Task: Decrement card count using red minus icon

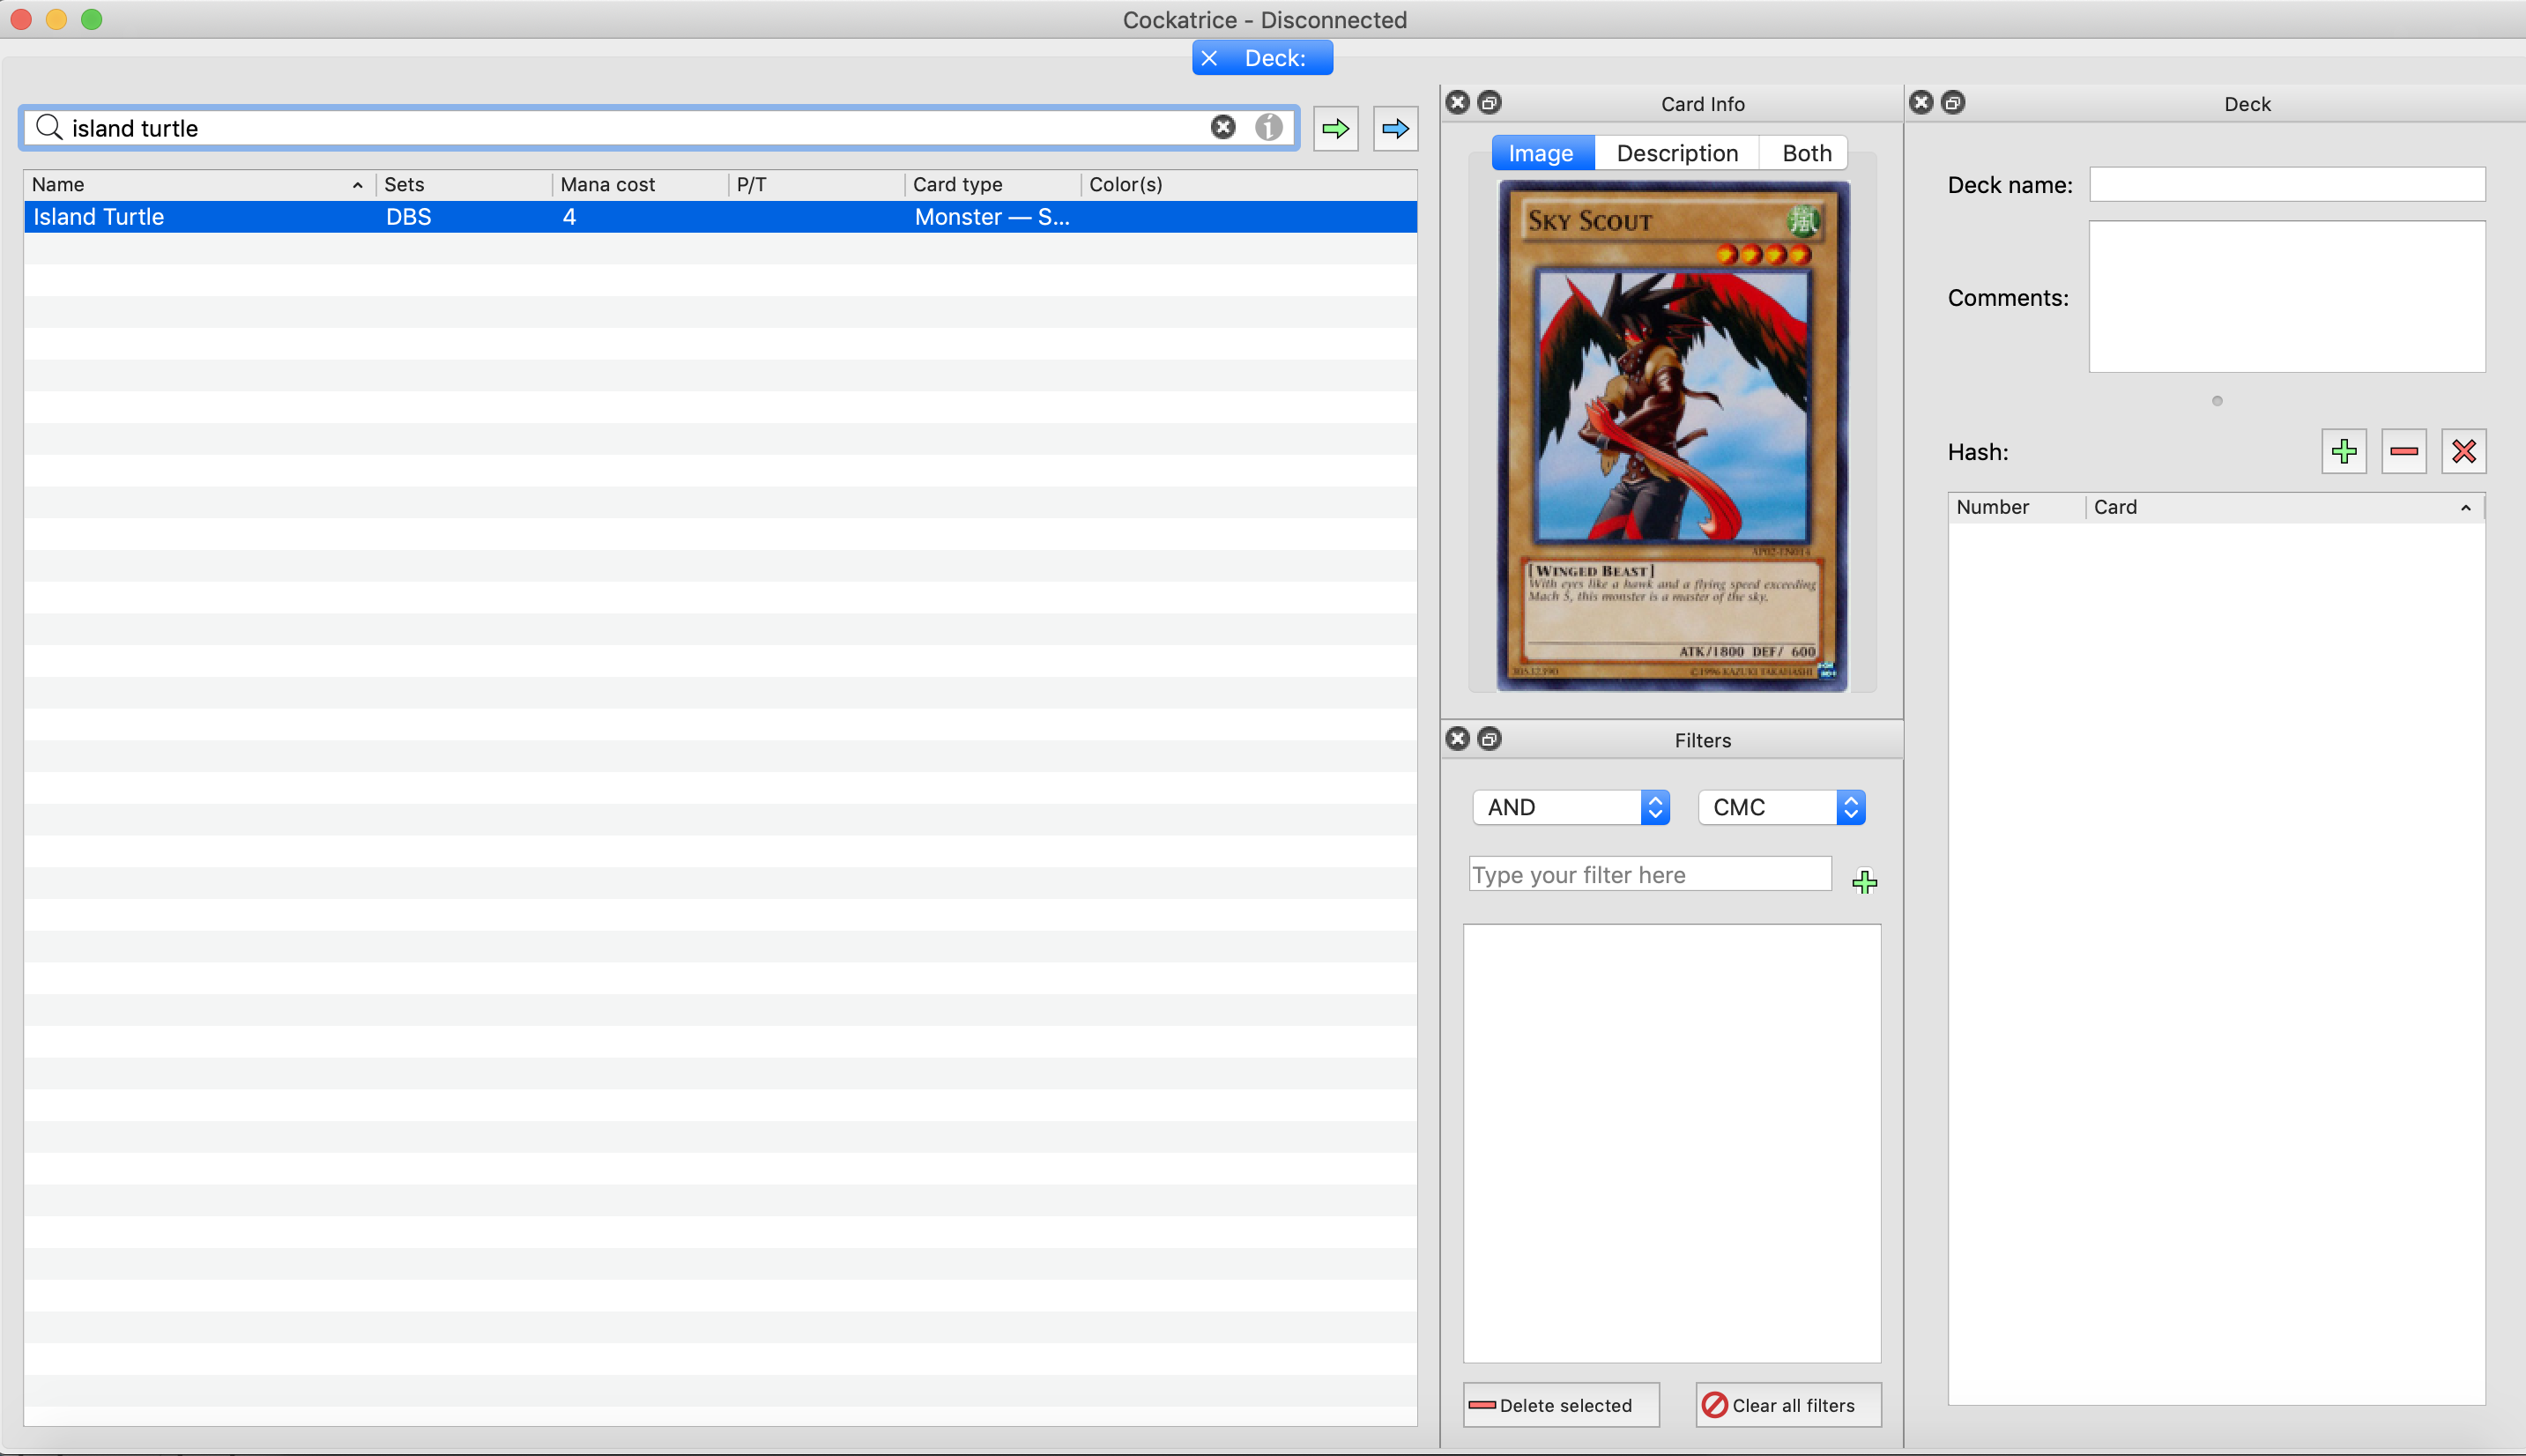Action: [2404, 451]
